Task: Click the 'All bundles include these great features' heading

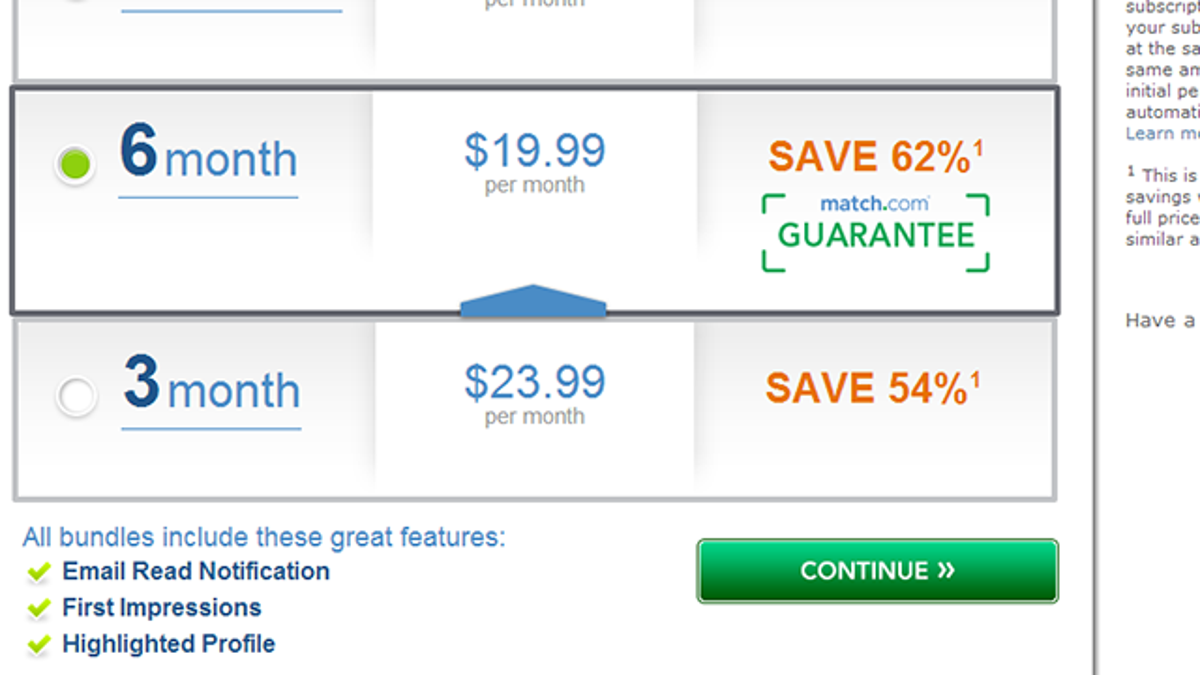Action: [264, 537]
